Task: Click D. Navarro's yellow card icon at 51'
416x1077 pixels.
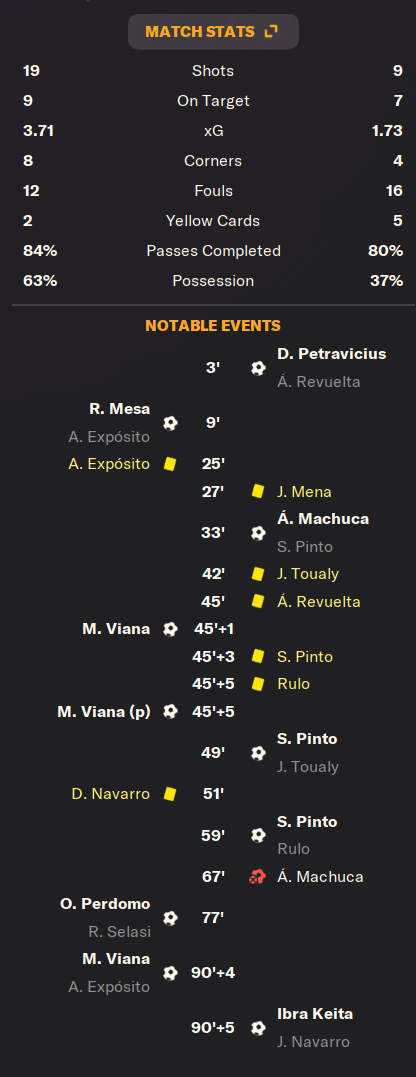Action: 170,794
